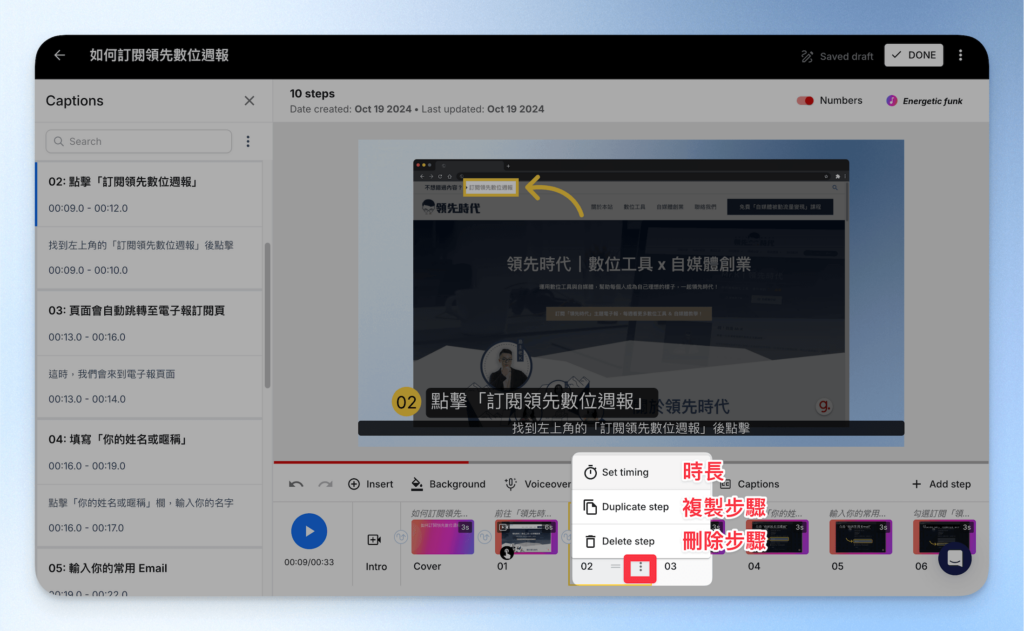
Task: Open the captions search options menu
Action: point(248,141)
